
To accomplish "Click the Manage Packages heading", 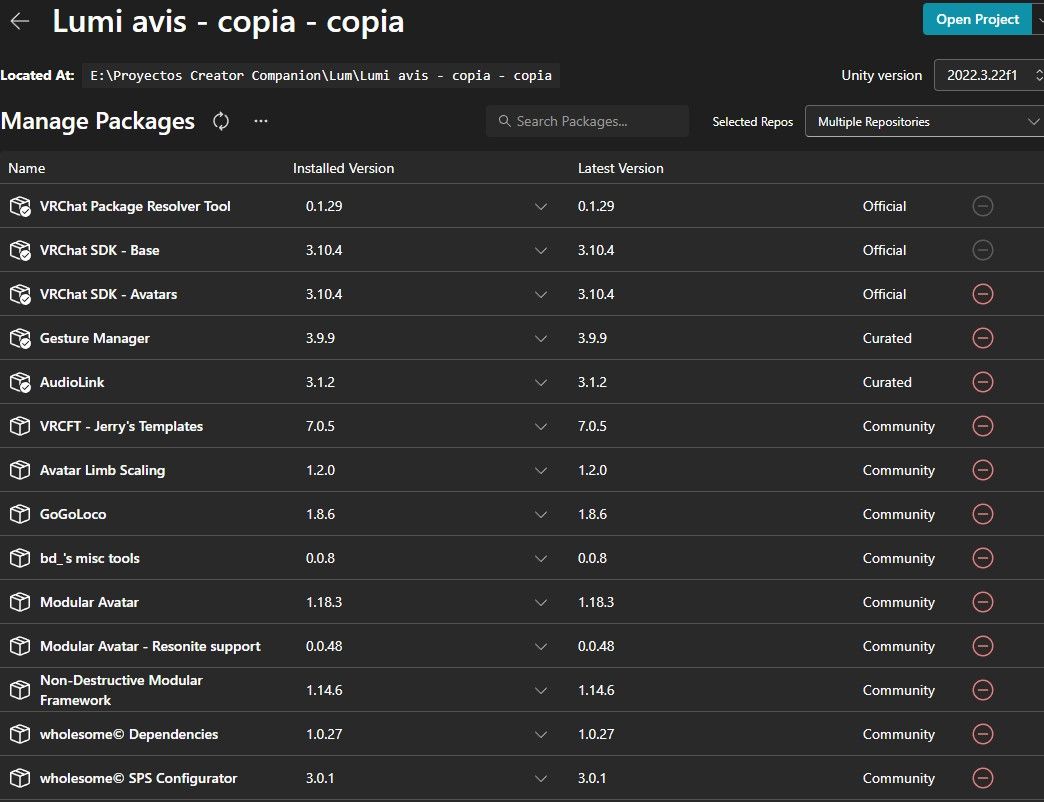I will pyautogui.click(x=98, y=121).
